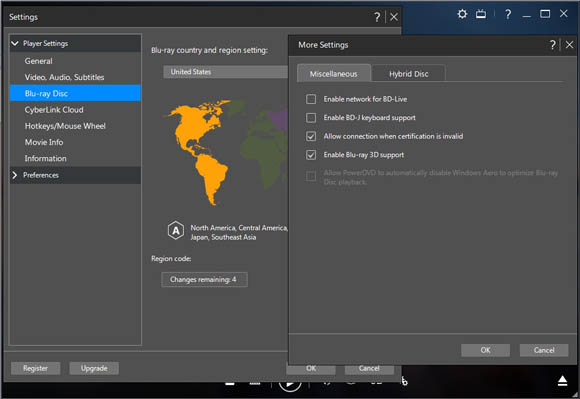Click Cancel in More Settings dialog
Image resolution: width=580 pixels, height=399 pixels.
[x=544, y=350]
